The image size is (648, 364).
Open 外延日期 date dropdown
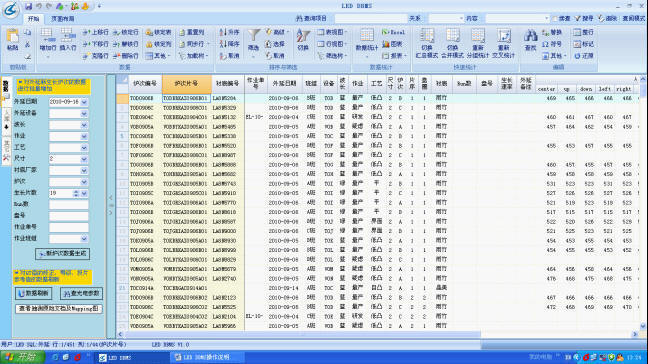(84, 102)
